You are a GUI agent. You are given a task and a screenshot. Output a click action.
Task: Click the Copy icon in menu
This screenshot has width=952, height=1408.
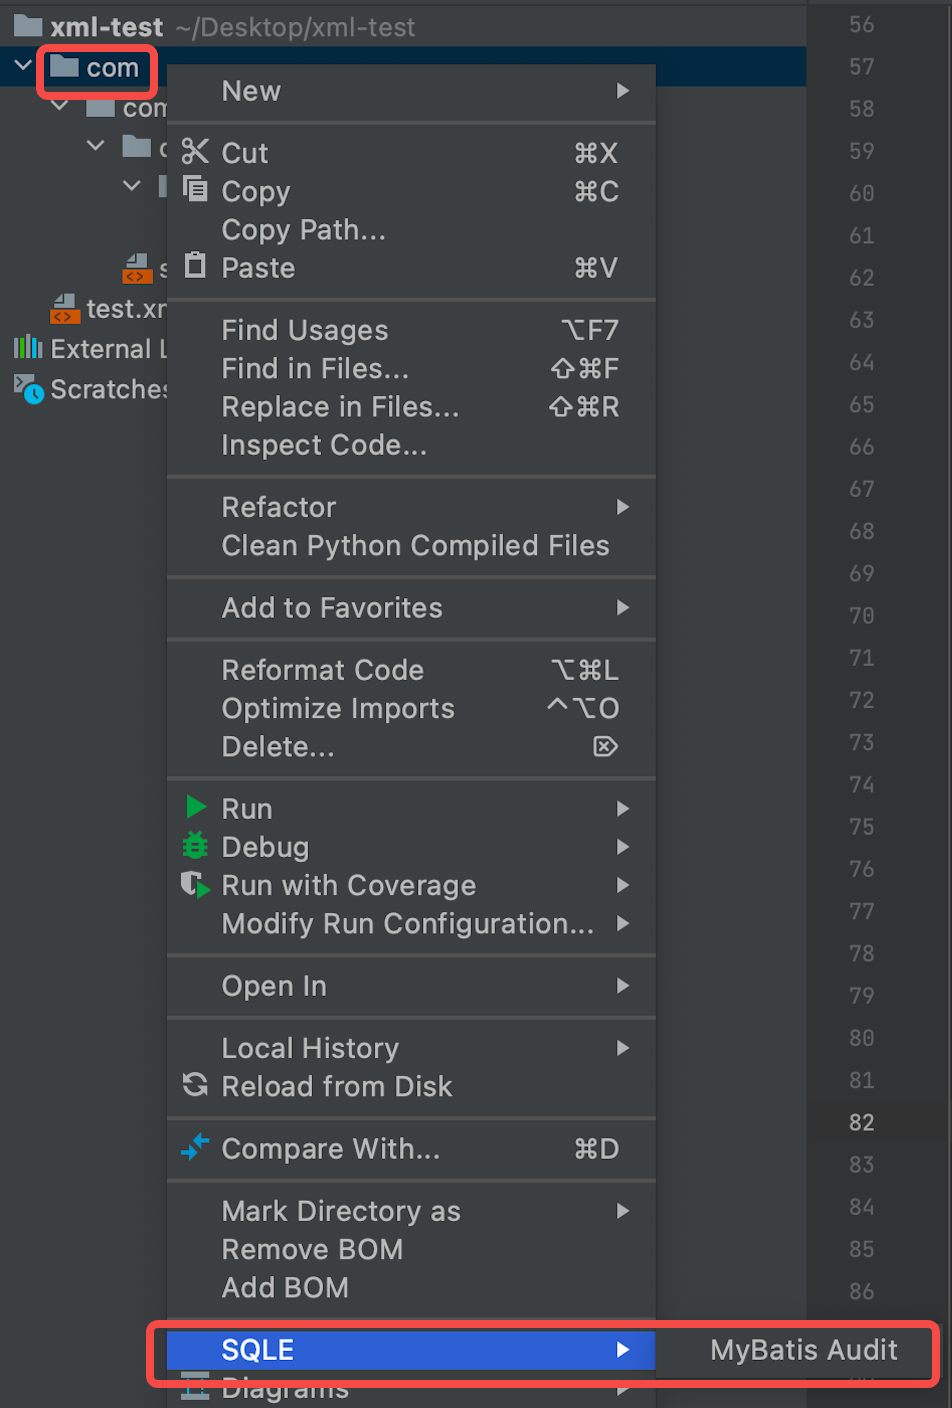pyautogui.click(x=195, y=189)
